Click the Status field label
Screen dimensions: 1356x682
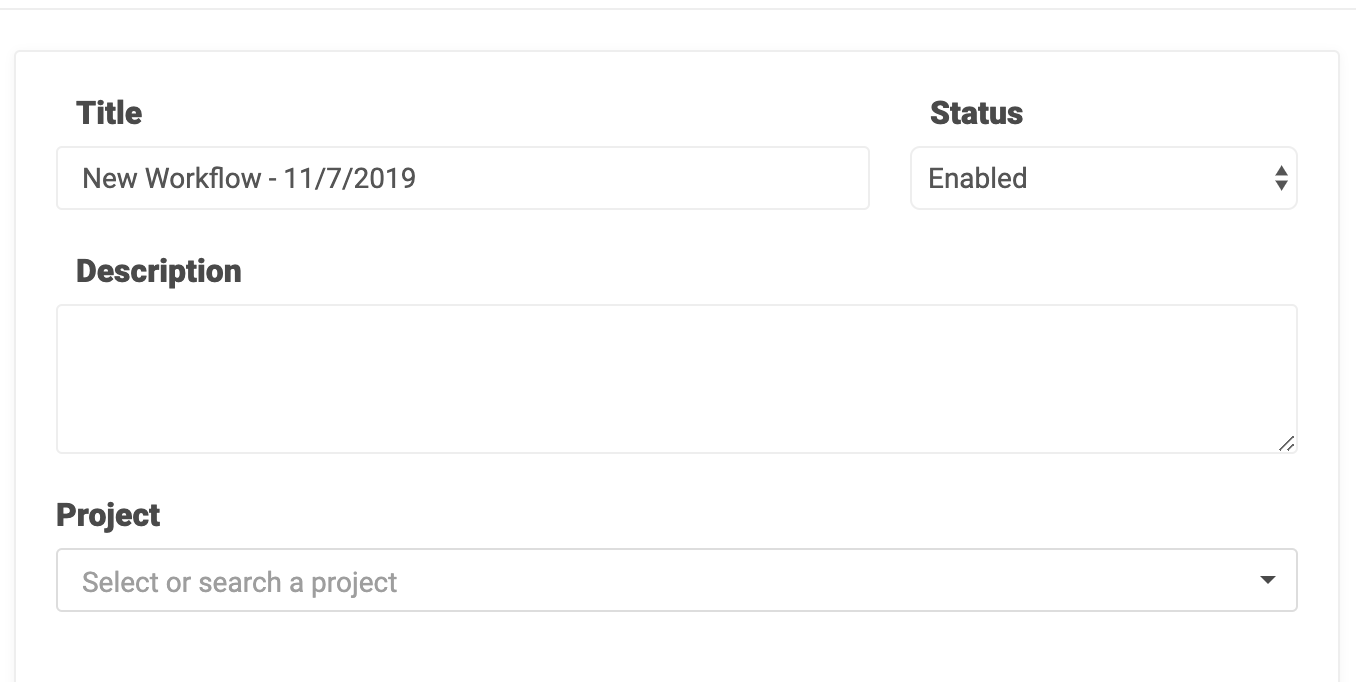pyautogui.click(x=976, y=113)
